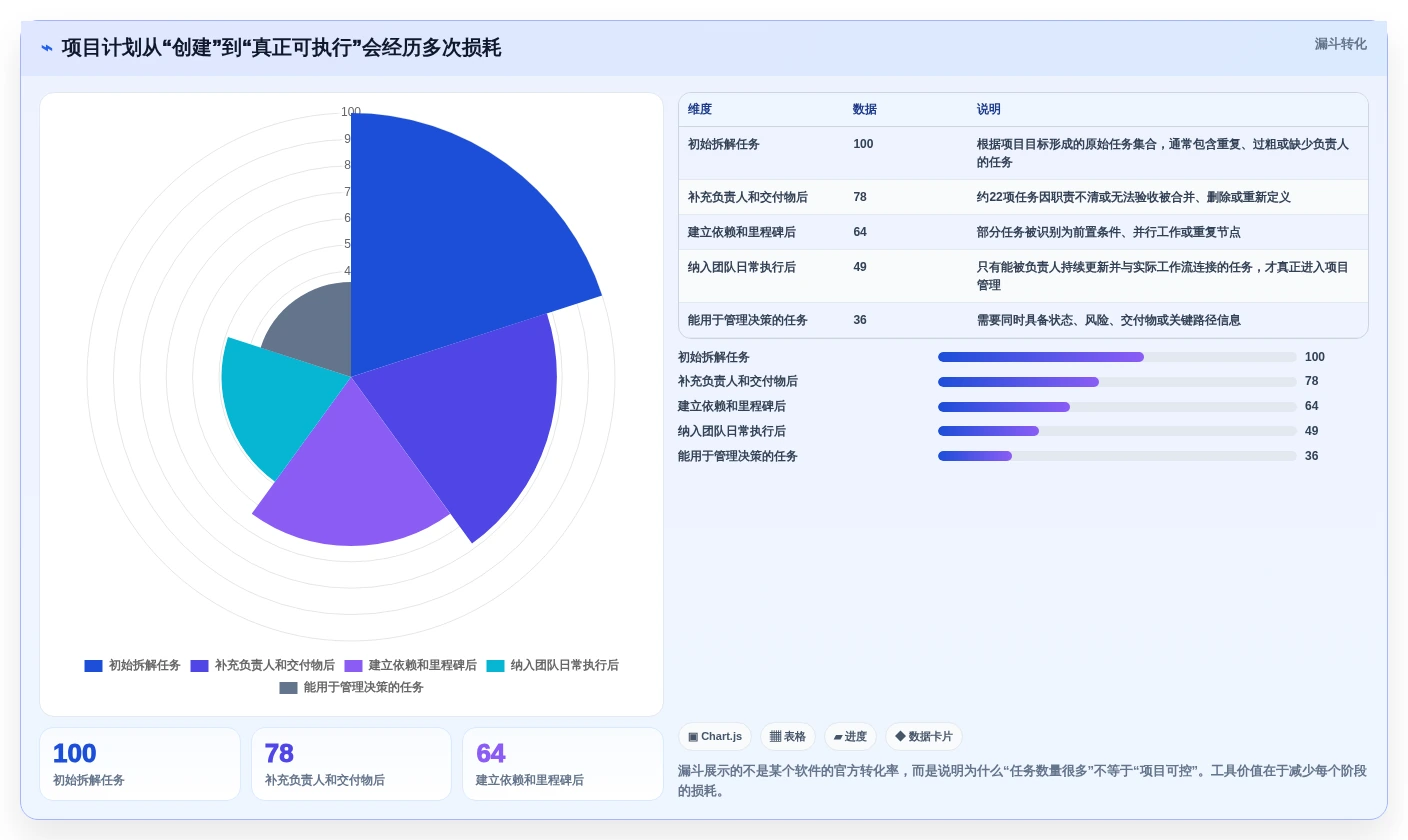This screenshot has height=840, width=1408.
Task: Click the 漏斗转化 label in header
Action: tap(1340, 44)
